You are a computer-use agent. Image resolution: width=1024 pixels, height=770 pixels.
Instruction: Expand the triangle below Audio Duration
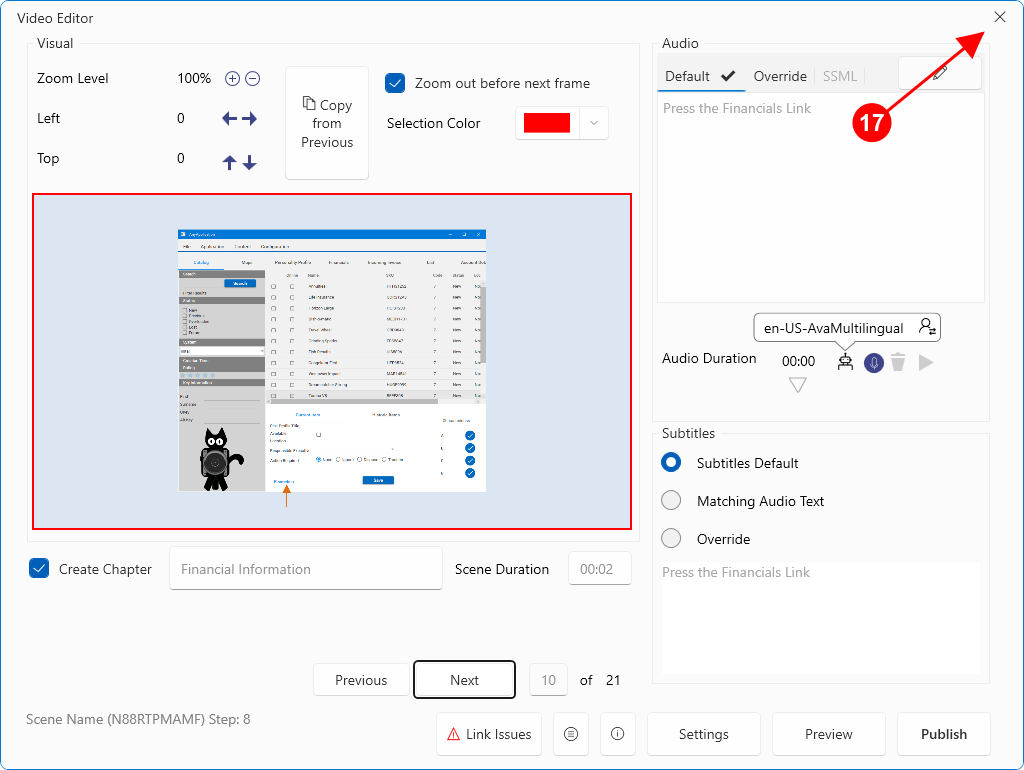[x=797, y=385]
